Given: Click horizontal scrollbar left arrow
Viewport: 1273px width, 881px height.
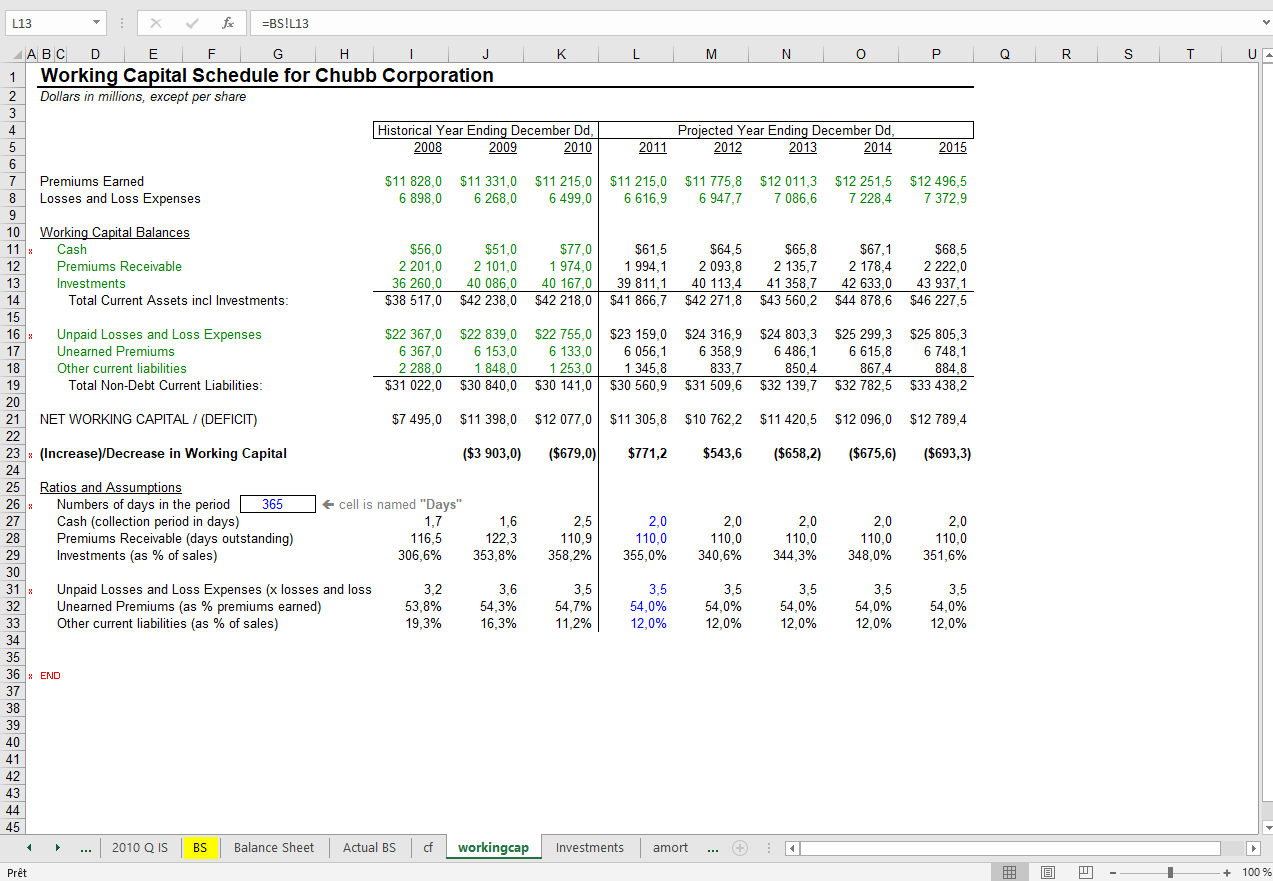Looking at the screenshot, I should tap(792, 848).
